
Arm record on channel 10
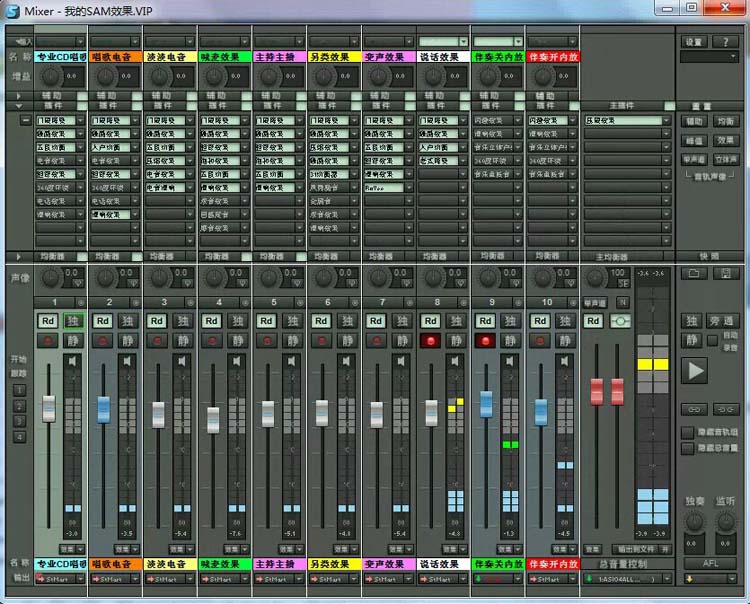pos(540,340)
